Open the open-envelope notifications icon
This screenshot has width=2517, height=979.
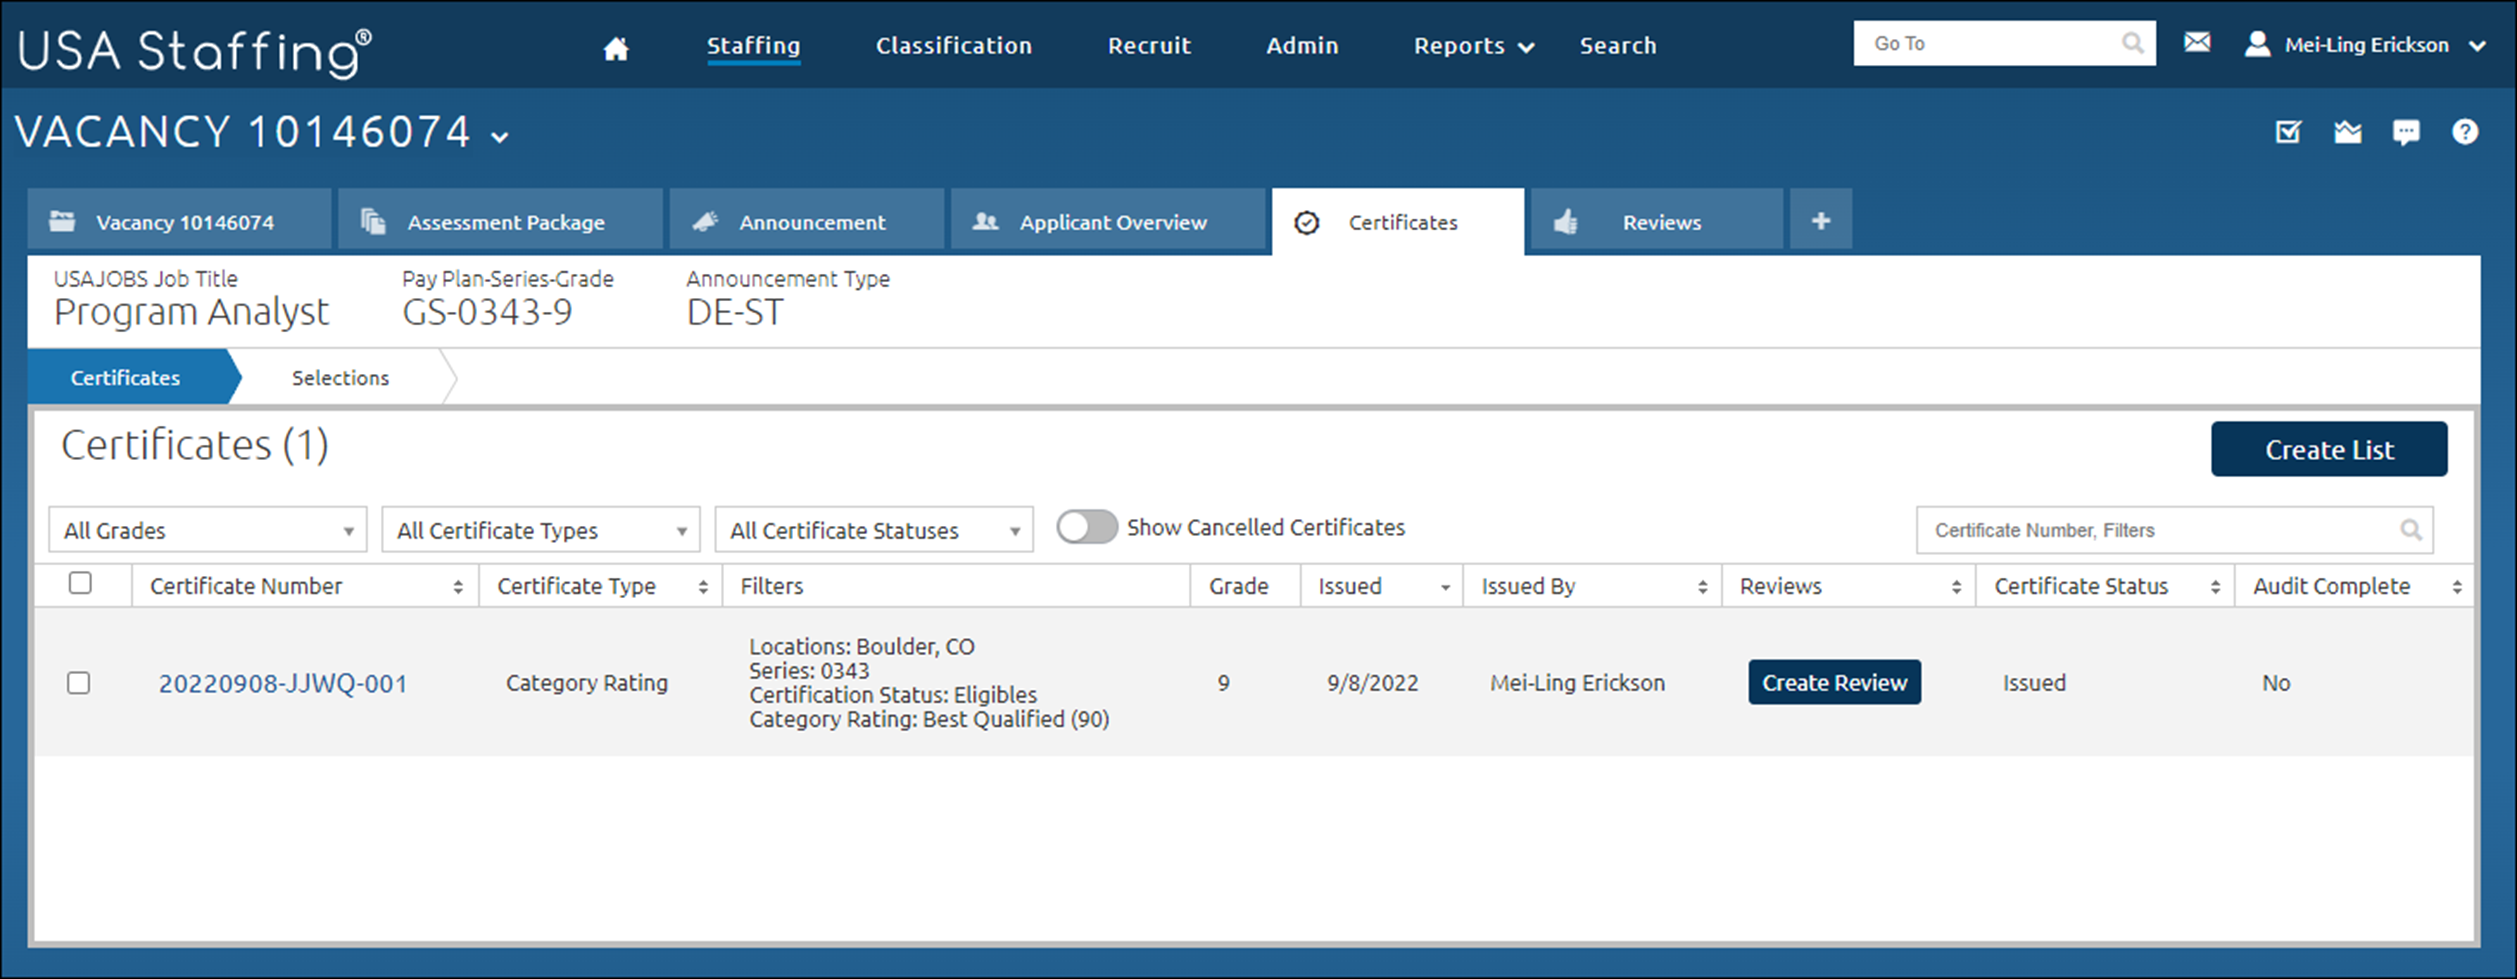pos(2347,131)
